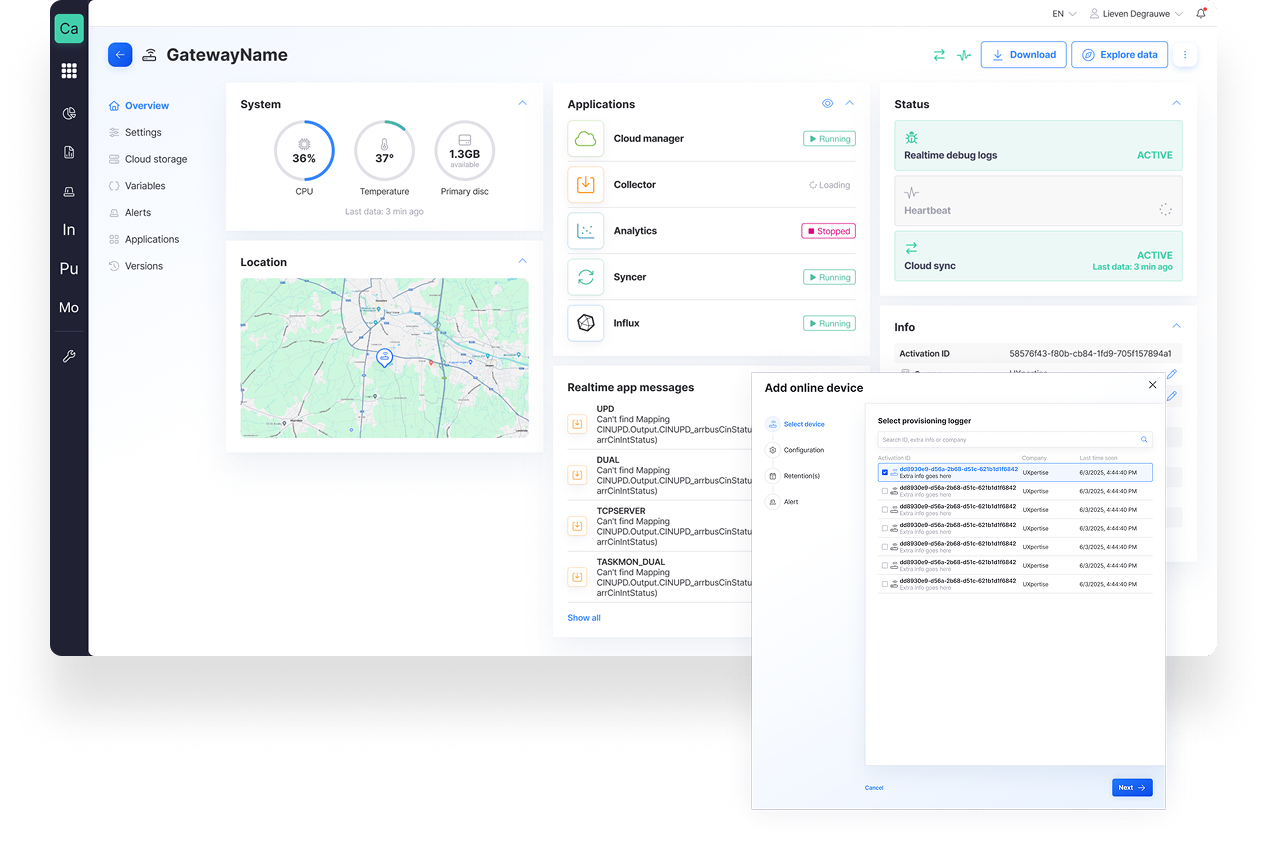
Task: Open the EN language dropdown
Action: 1064,14
